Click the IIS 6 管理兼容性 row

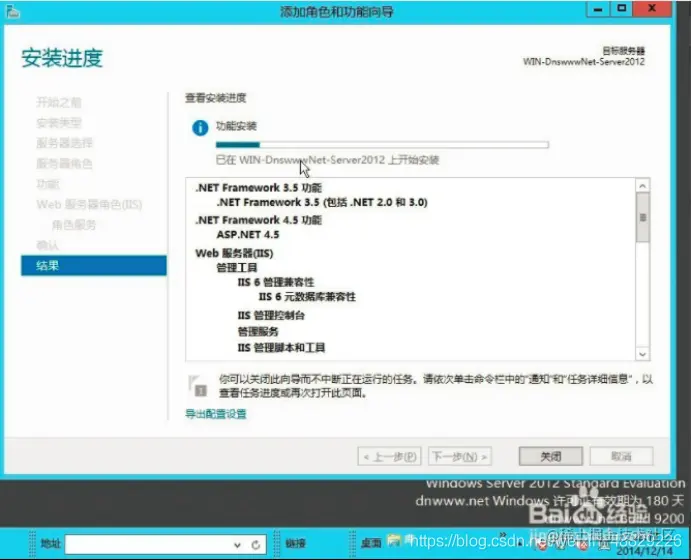[276, 282]
